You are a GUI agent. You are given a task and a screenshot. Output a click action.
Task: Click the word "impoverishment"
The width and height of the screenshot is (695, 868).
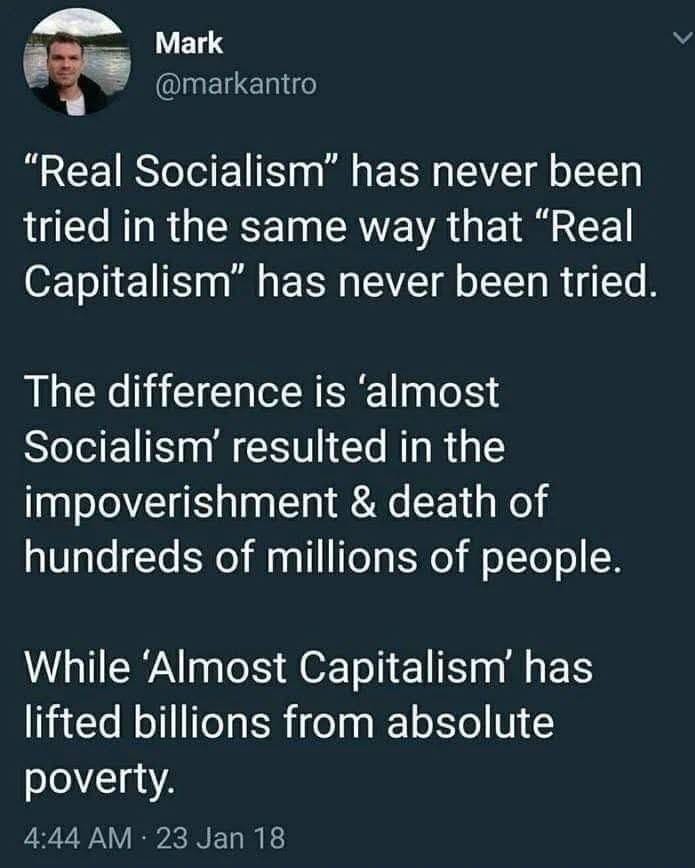click(181, 504)
